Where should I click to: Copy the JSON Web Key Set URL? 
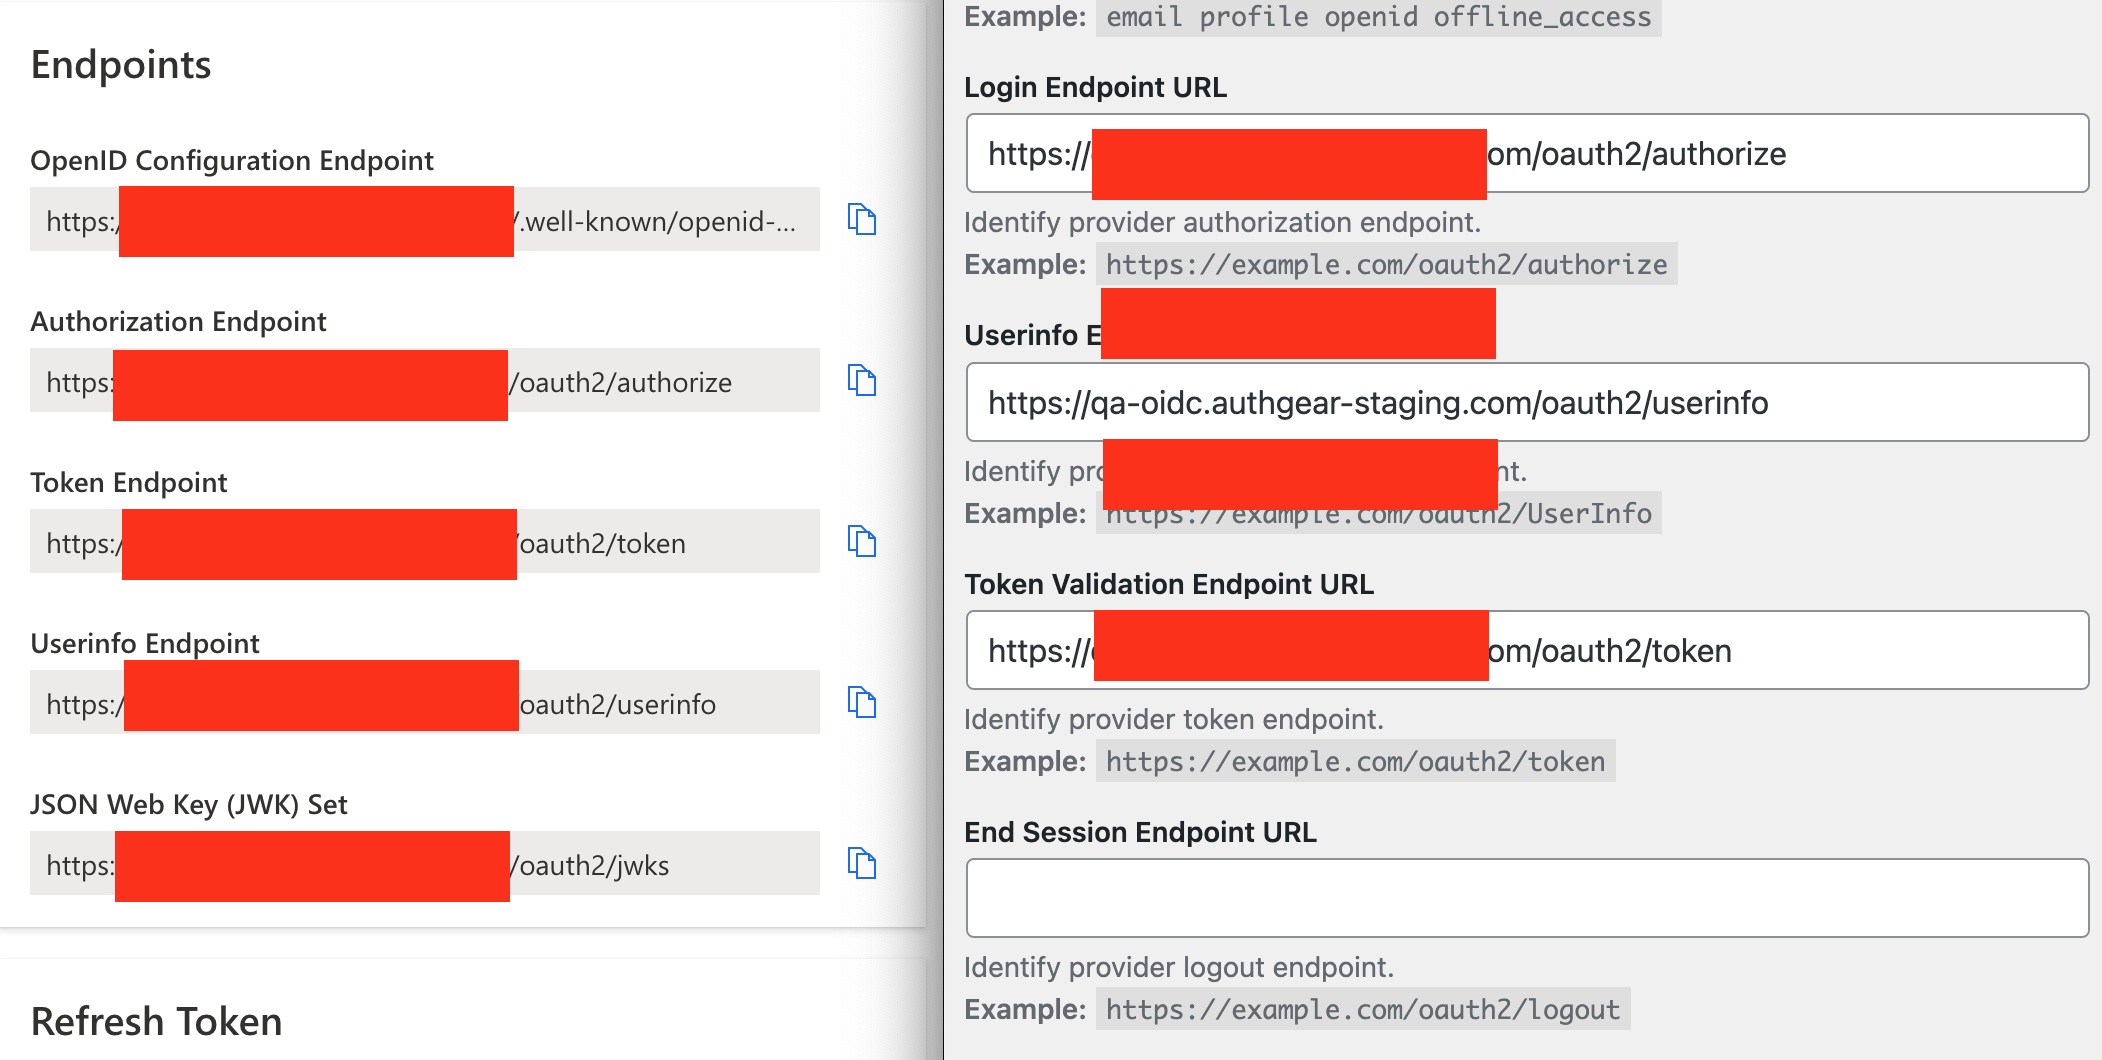coord(862,864)
